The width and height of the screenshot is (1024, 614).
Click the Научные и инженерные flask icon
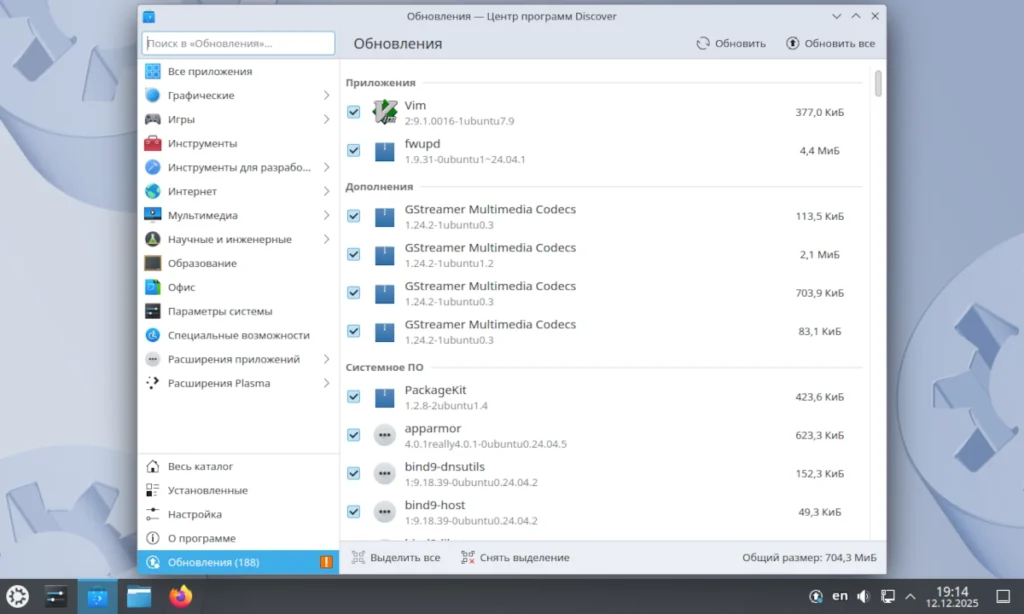pos(153,239)
